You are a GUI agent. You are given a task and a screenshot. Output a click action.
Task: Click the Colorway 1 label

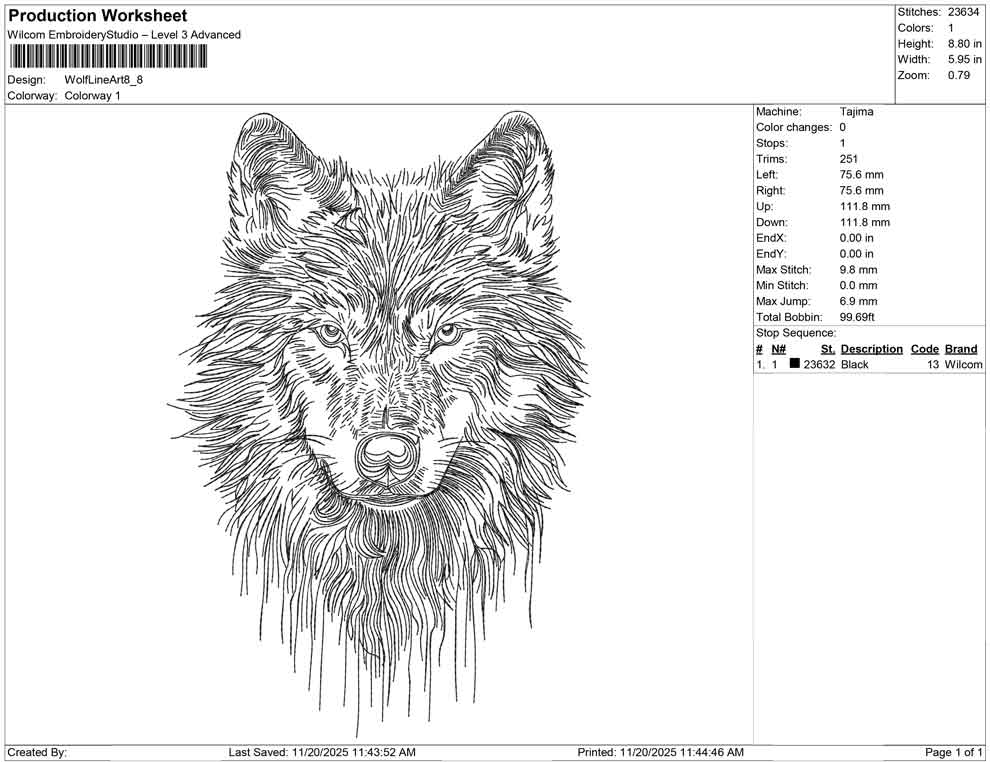coord(91,96)
